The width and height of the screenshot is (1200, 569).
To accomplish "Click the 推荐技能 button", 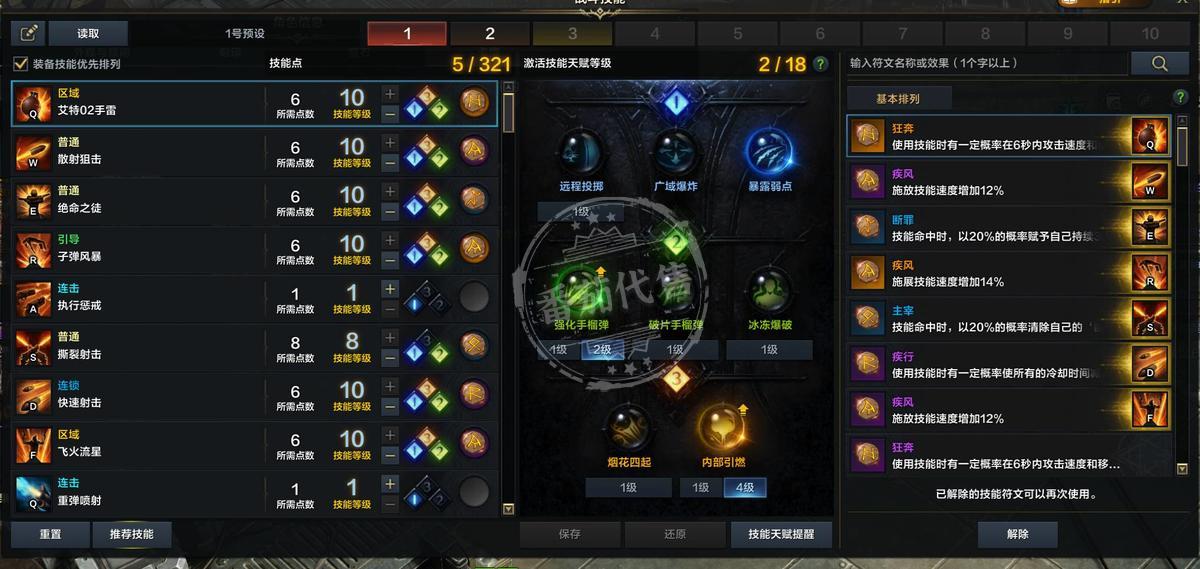I will click(131, 534).
